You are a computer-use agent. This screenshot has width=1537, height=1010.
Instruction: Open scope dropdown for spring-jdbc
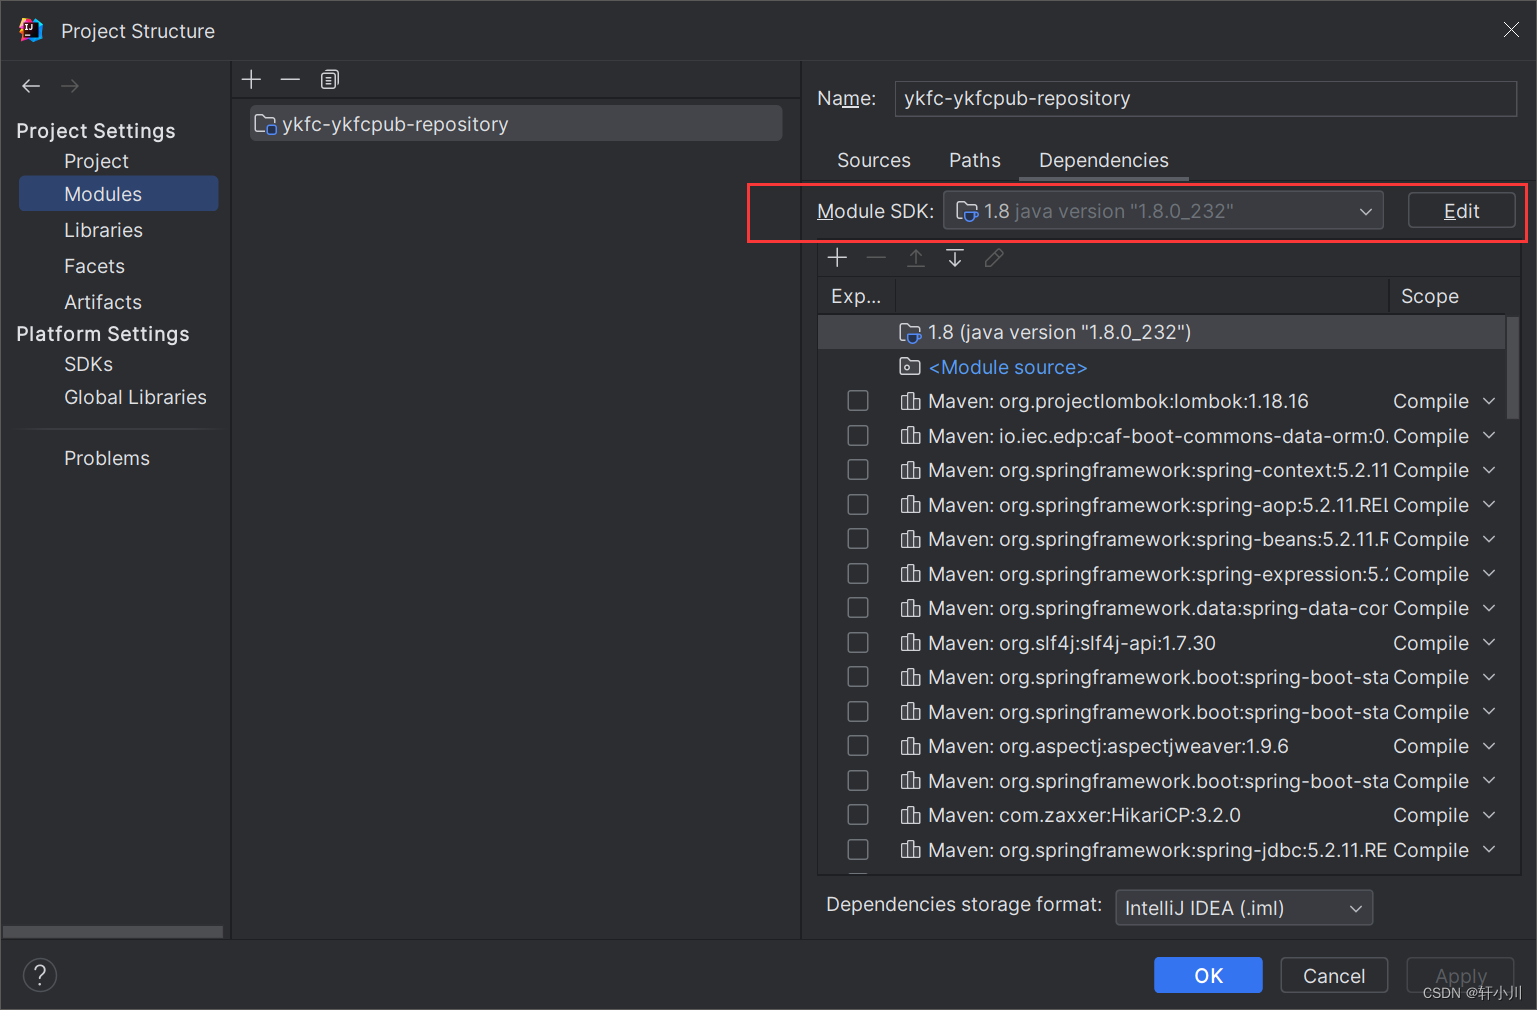tap(1489, 850)
